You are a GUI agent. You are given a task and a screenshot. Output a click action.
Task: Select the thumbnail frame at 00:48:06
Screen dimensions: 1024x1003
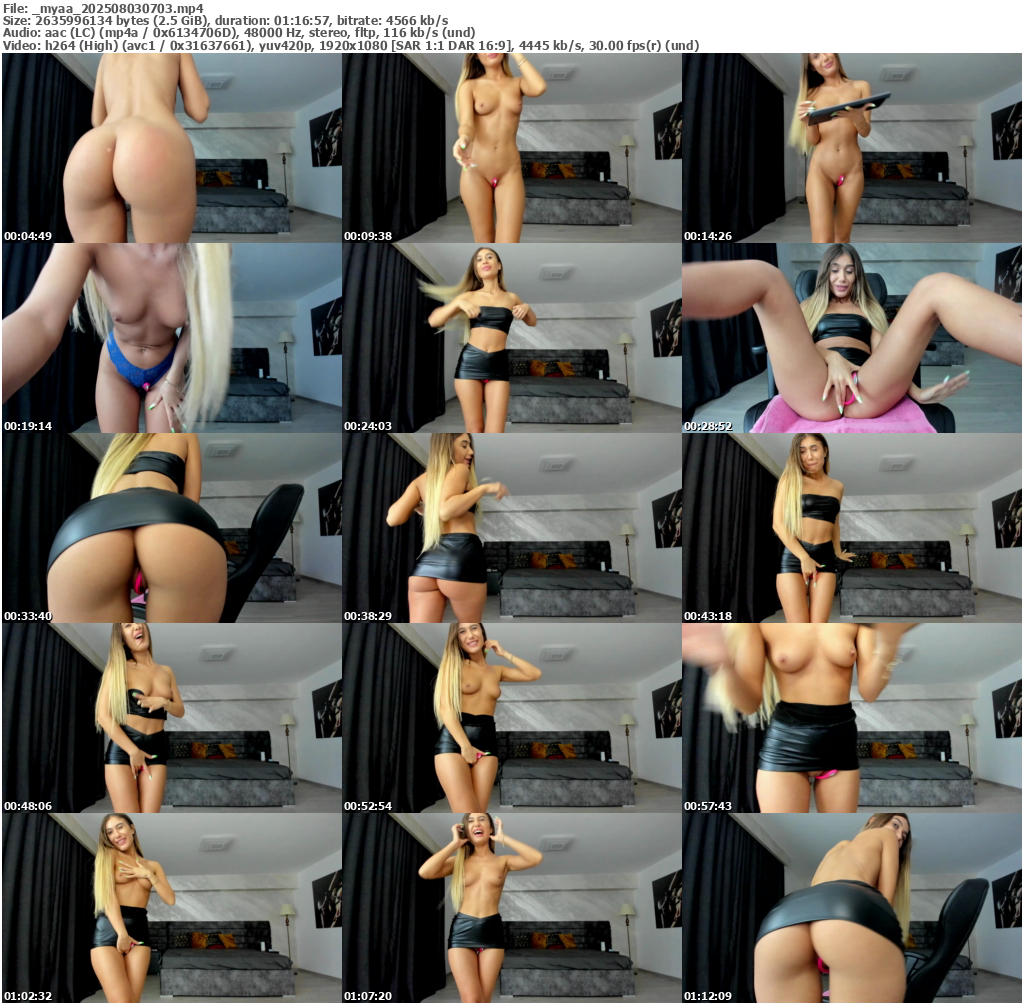[x=172, y=718]
